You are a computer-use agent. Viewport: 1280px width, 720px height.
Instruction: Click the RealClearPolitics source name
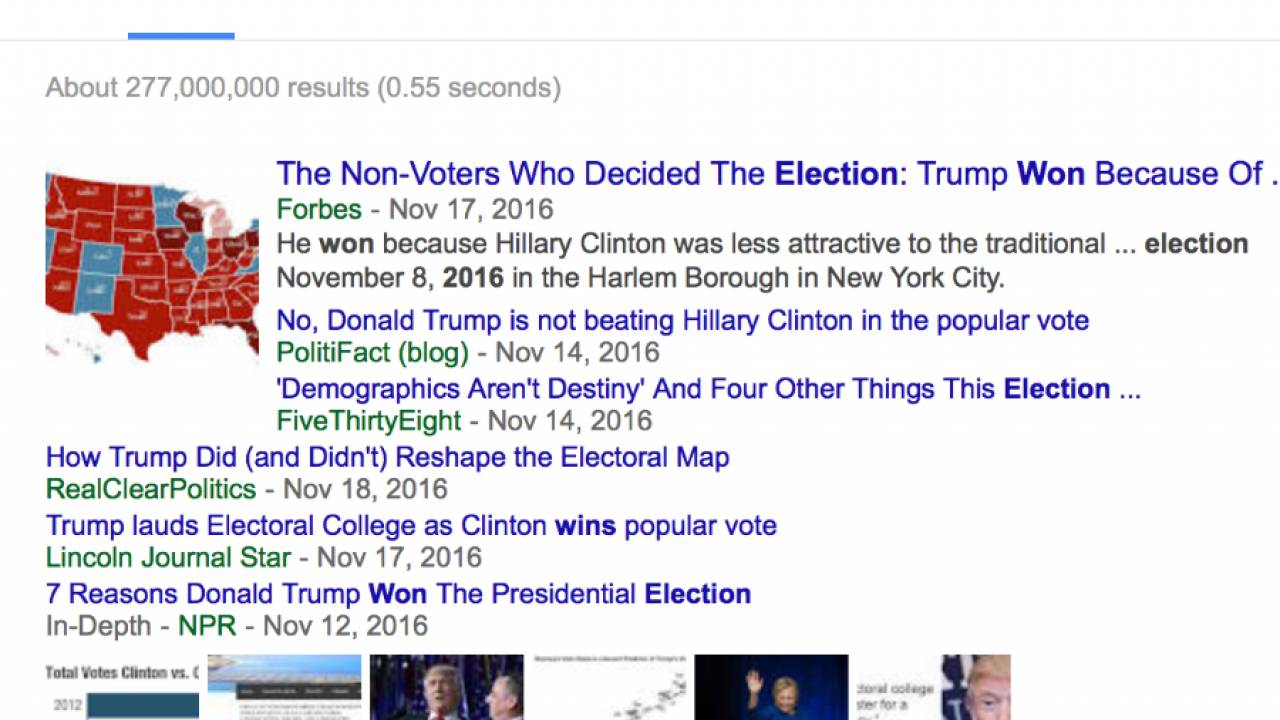pyautogui.click(x=151, y=489)
